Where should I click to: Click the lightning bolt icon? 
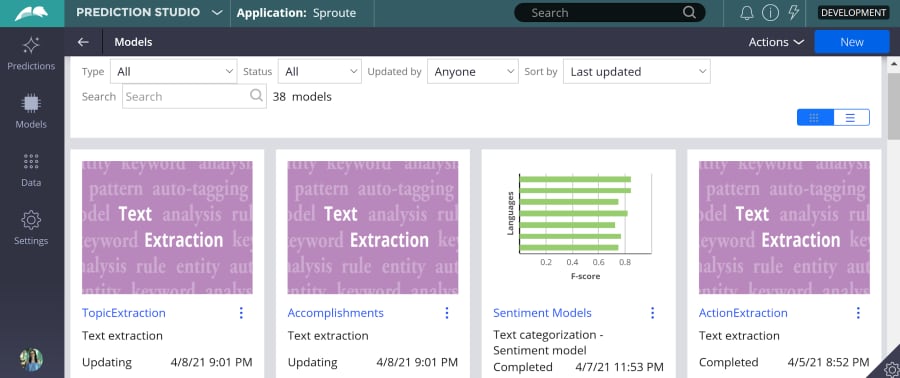[794, 13]
